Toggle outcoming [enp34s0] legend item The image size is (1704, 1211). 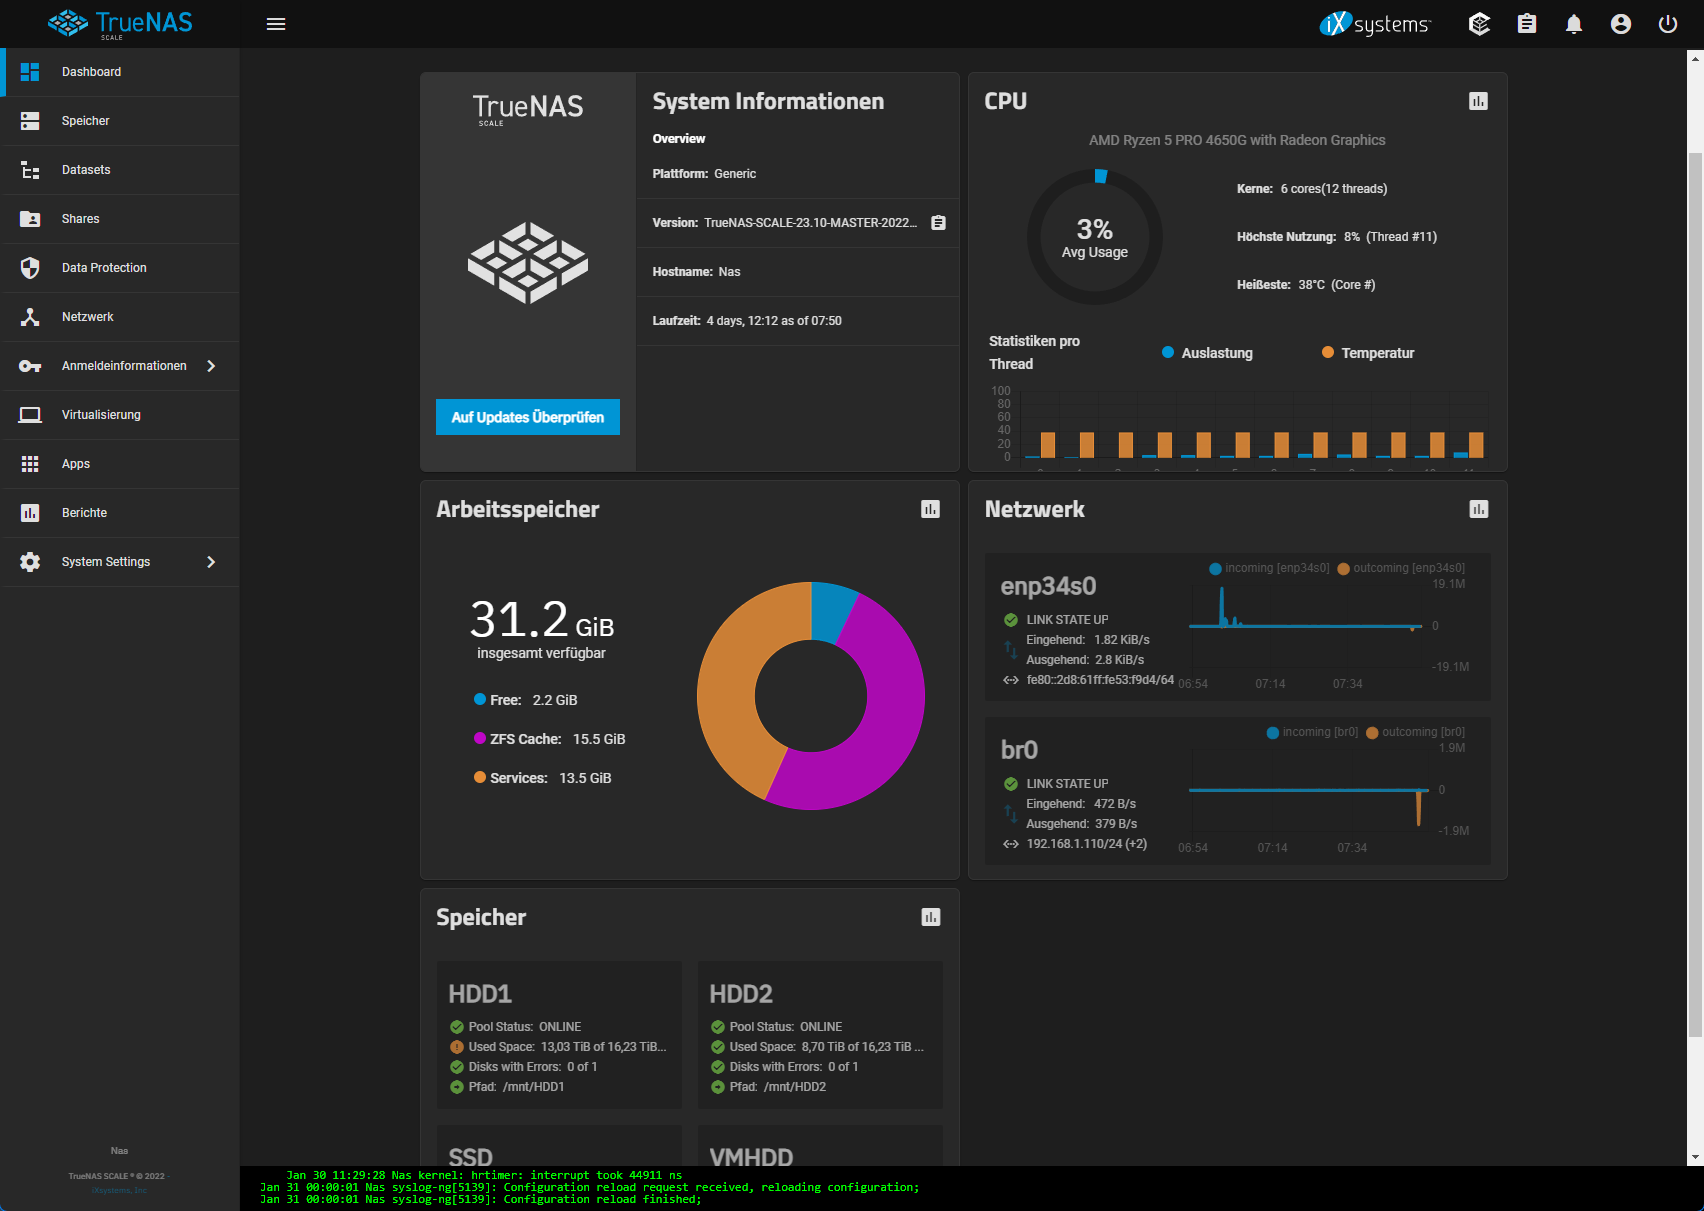(x=1401, y=568)
